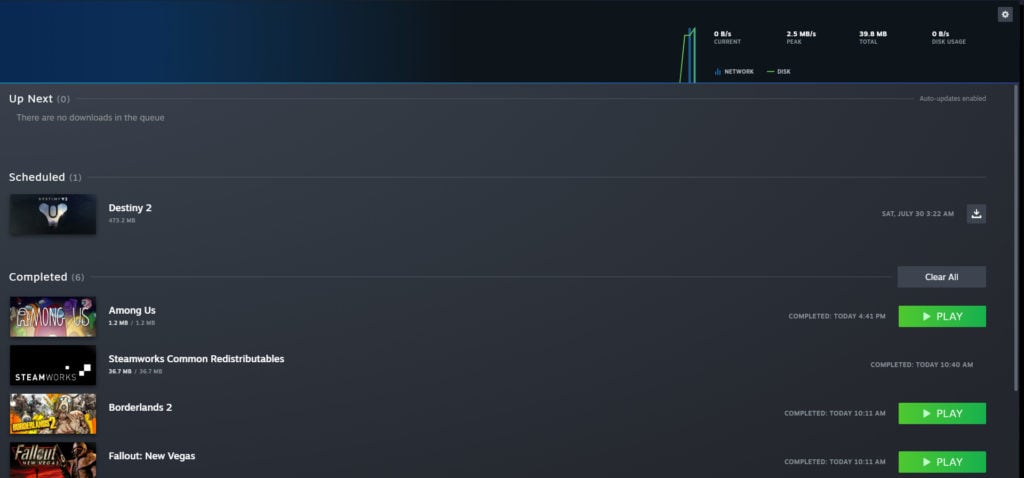Play Among Us
Image resolution: width=1024 pixels, height=478 pixels.
click(942, 316)
